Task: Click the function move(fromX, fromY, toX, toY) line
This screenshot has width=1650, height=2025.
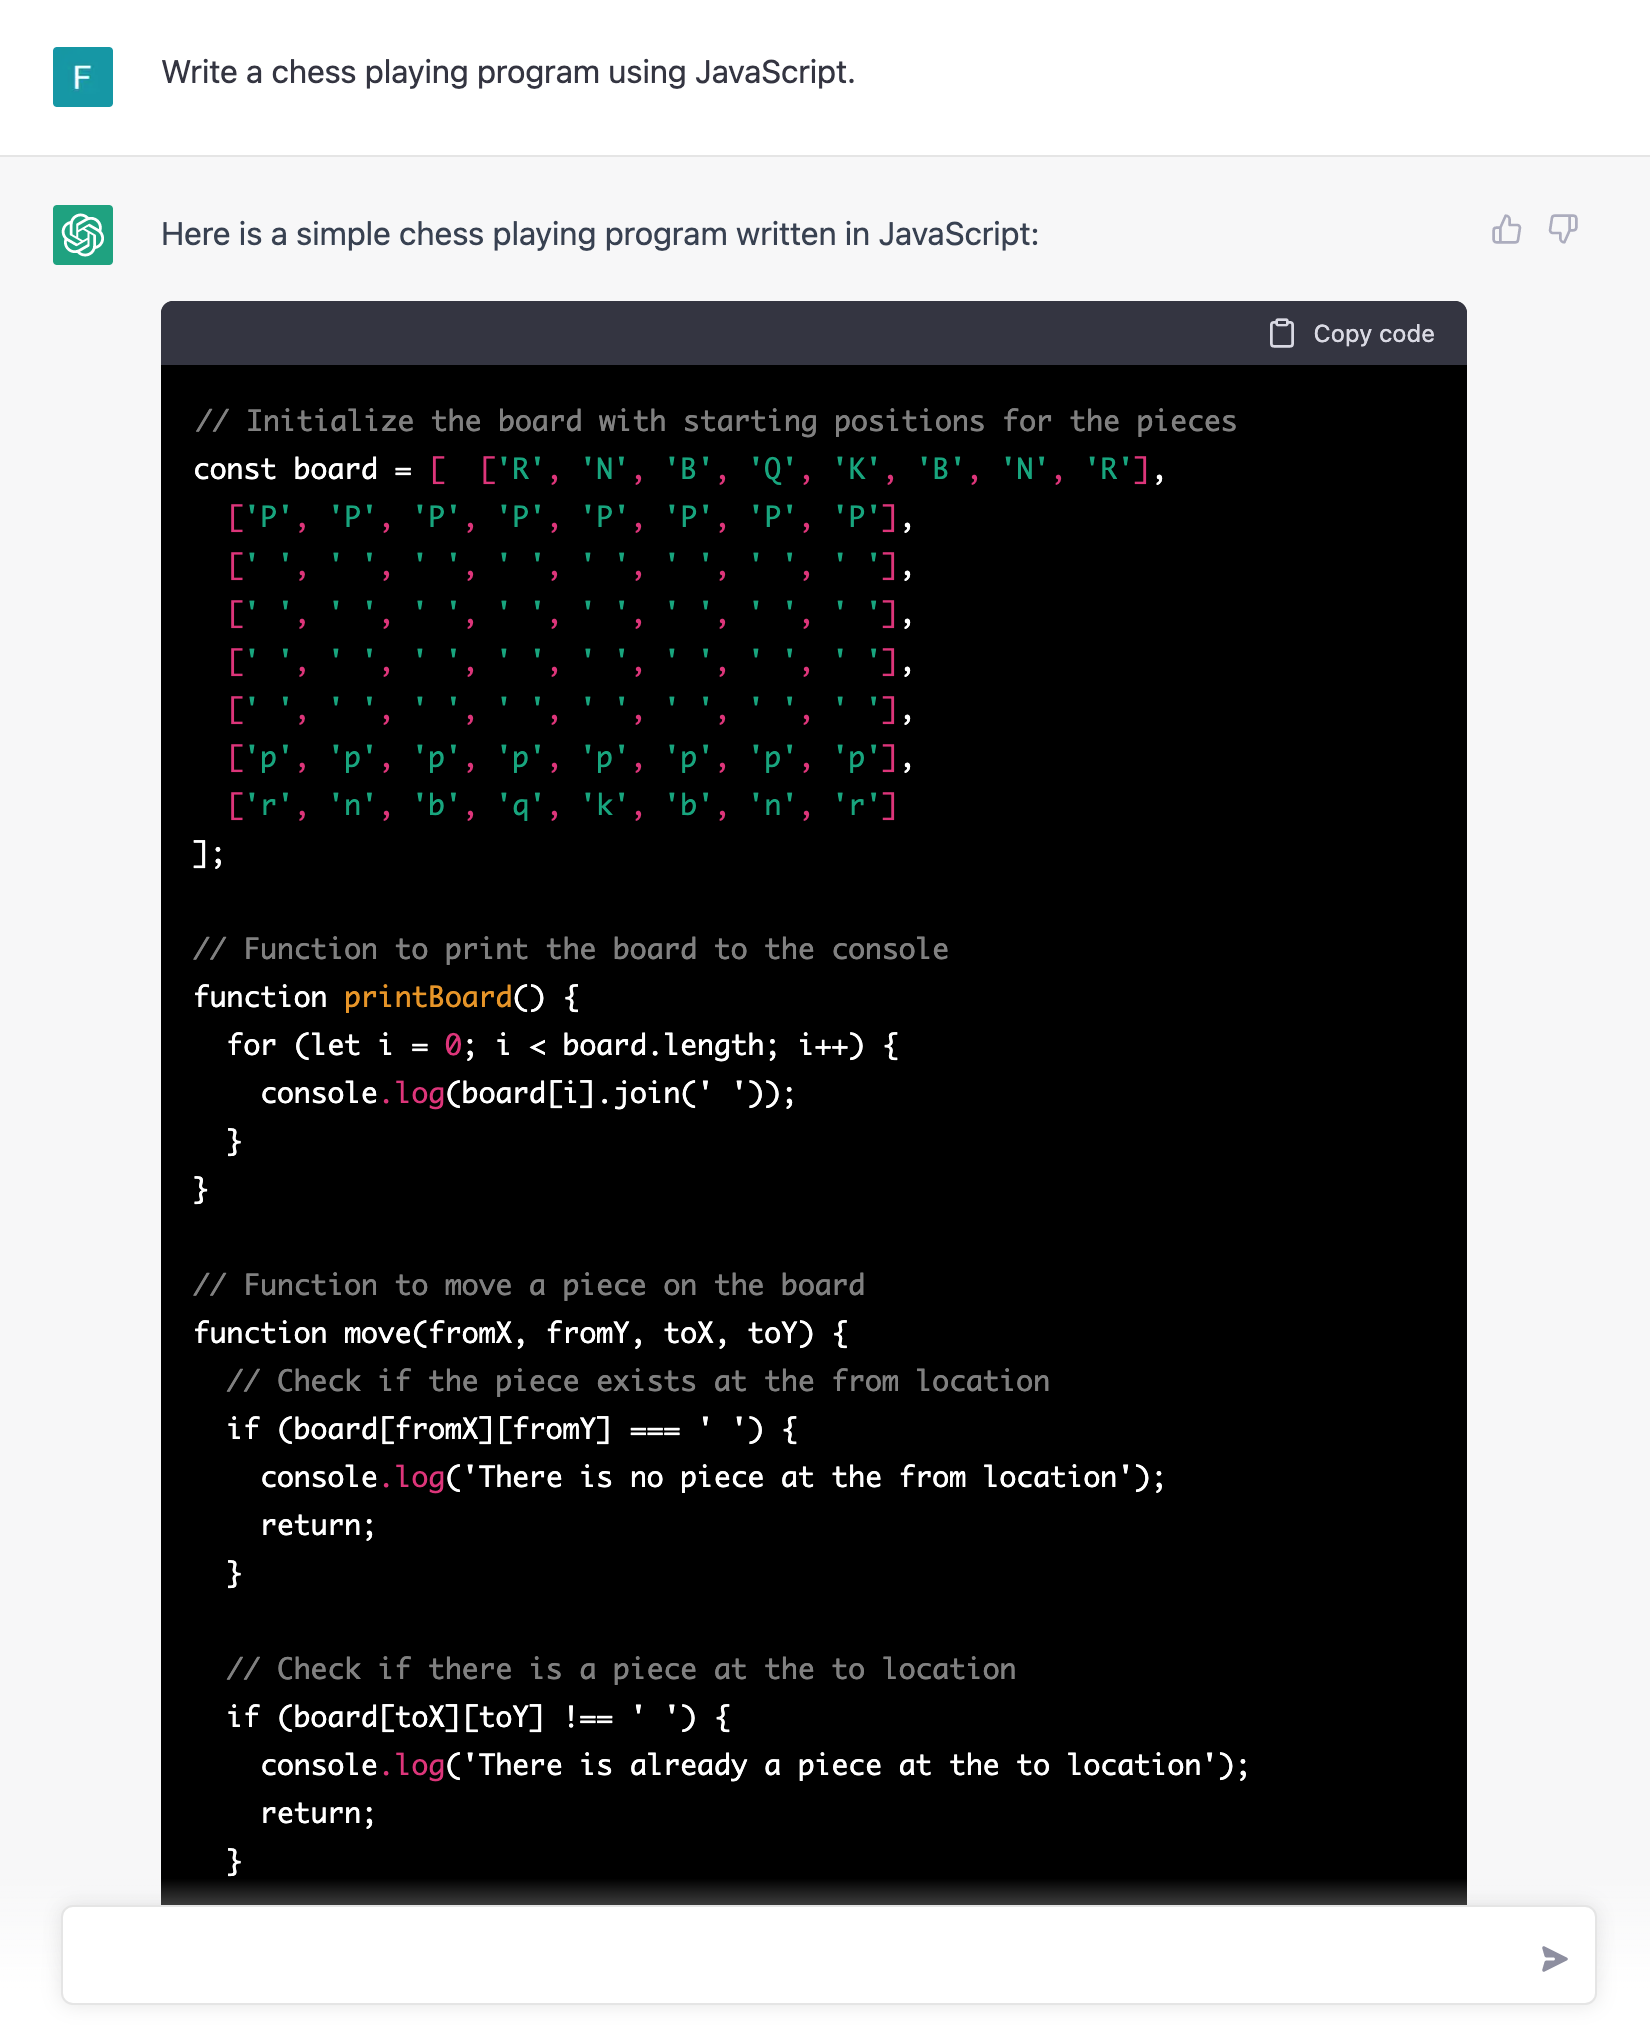Action: (520, 1333)
